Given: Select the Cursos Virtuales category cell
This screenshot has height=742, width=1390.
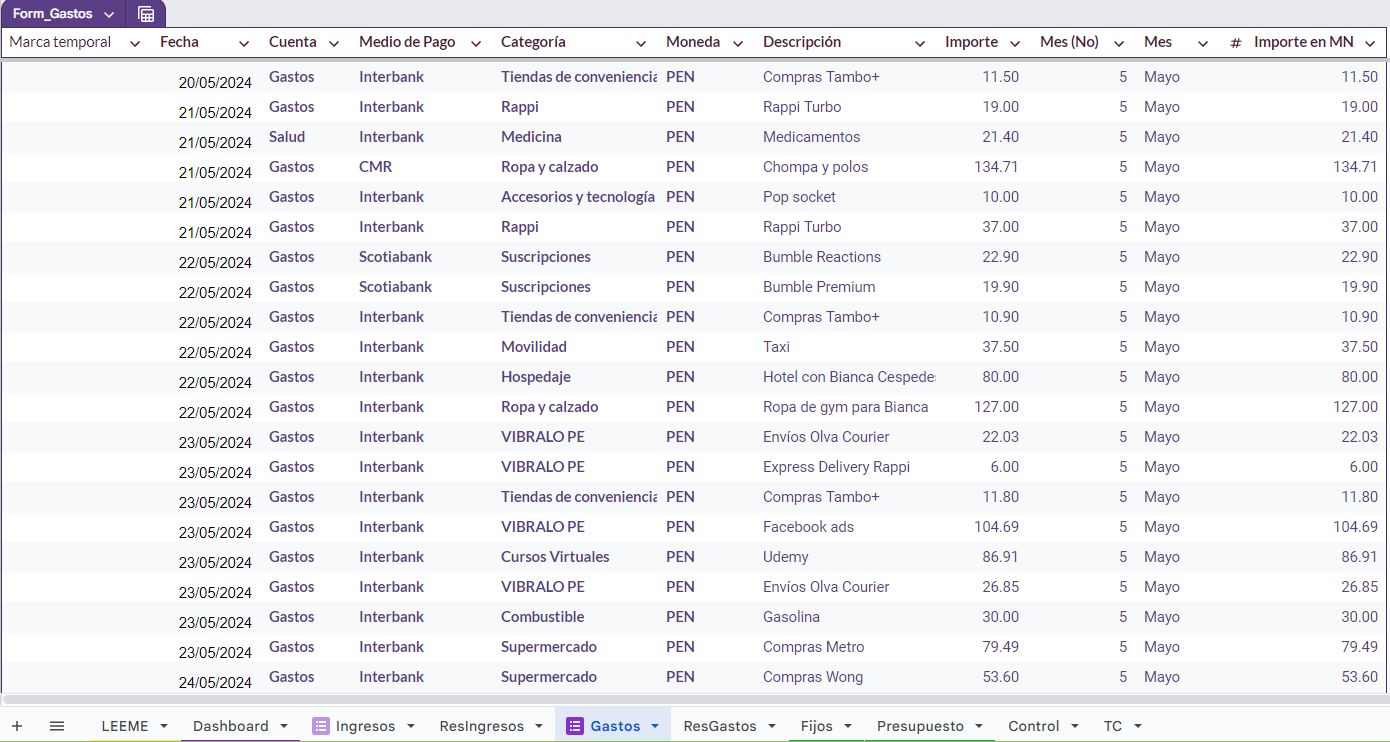Looking at the screenshot, I should (555, 557).
